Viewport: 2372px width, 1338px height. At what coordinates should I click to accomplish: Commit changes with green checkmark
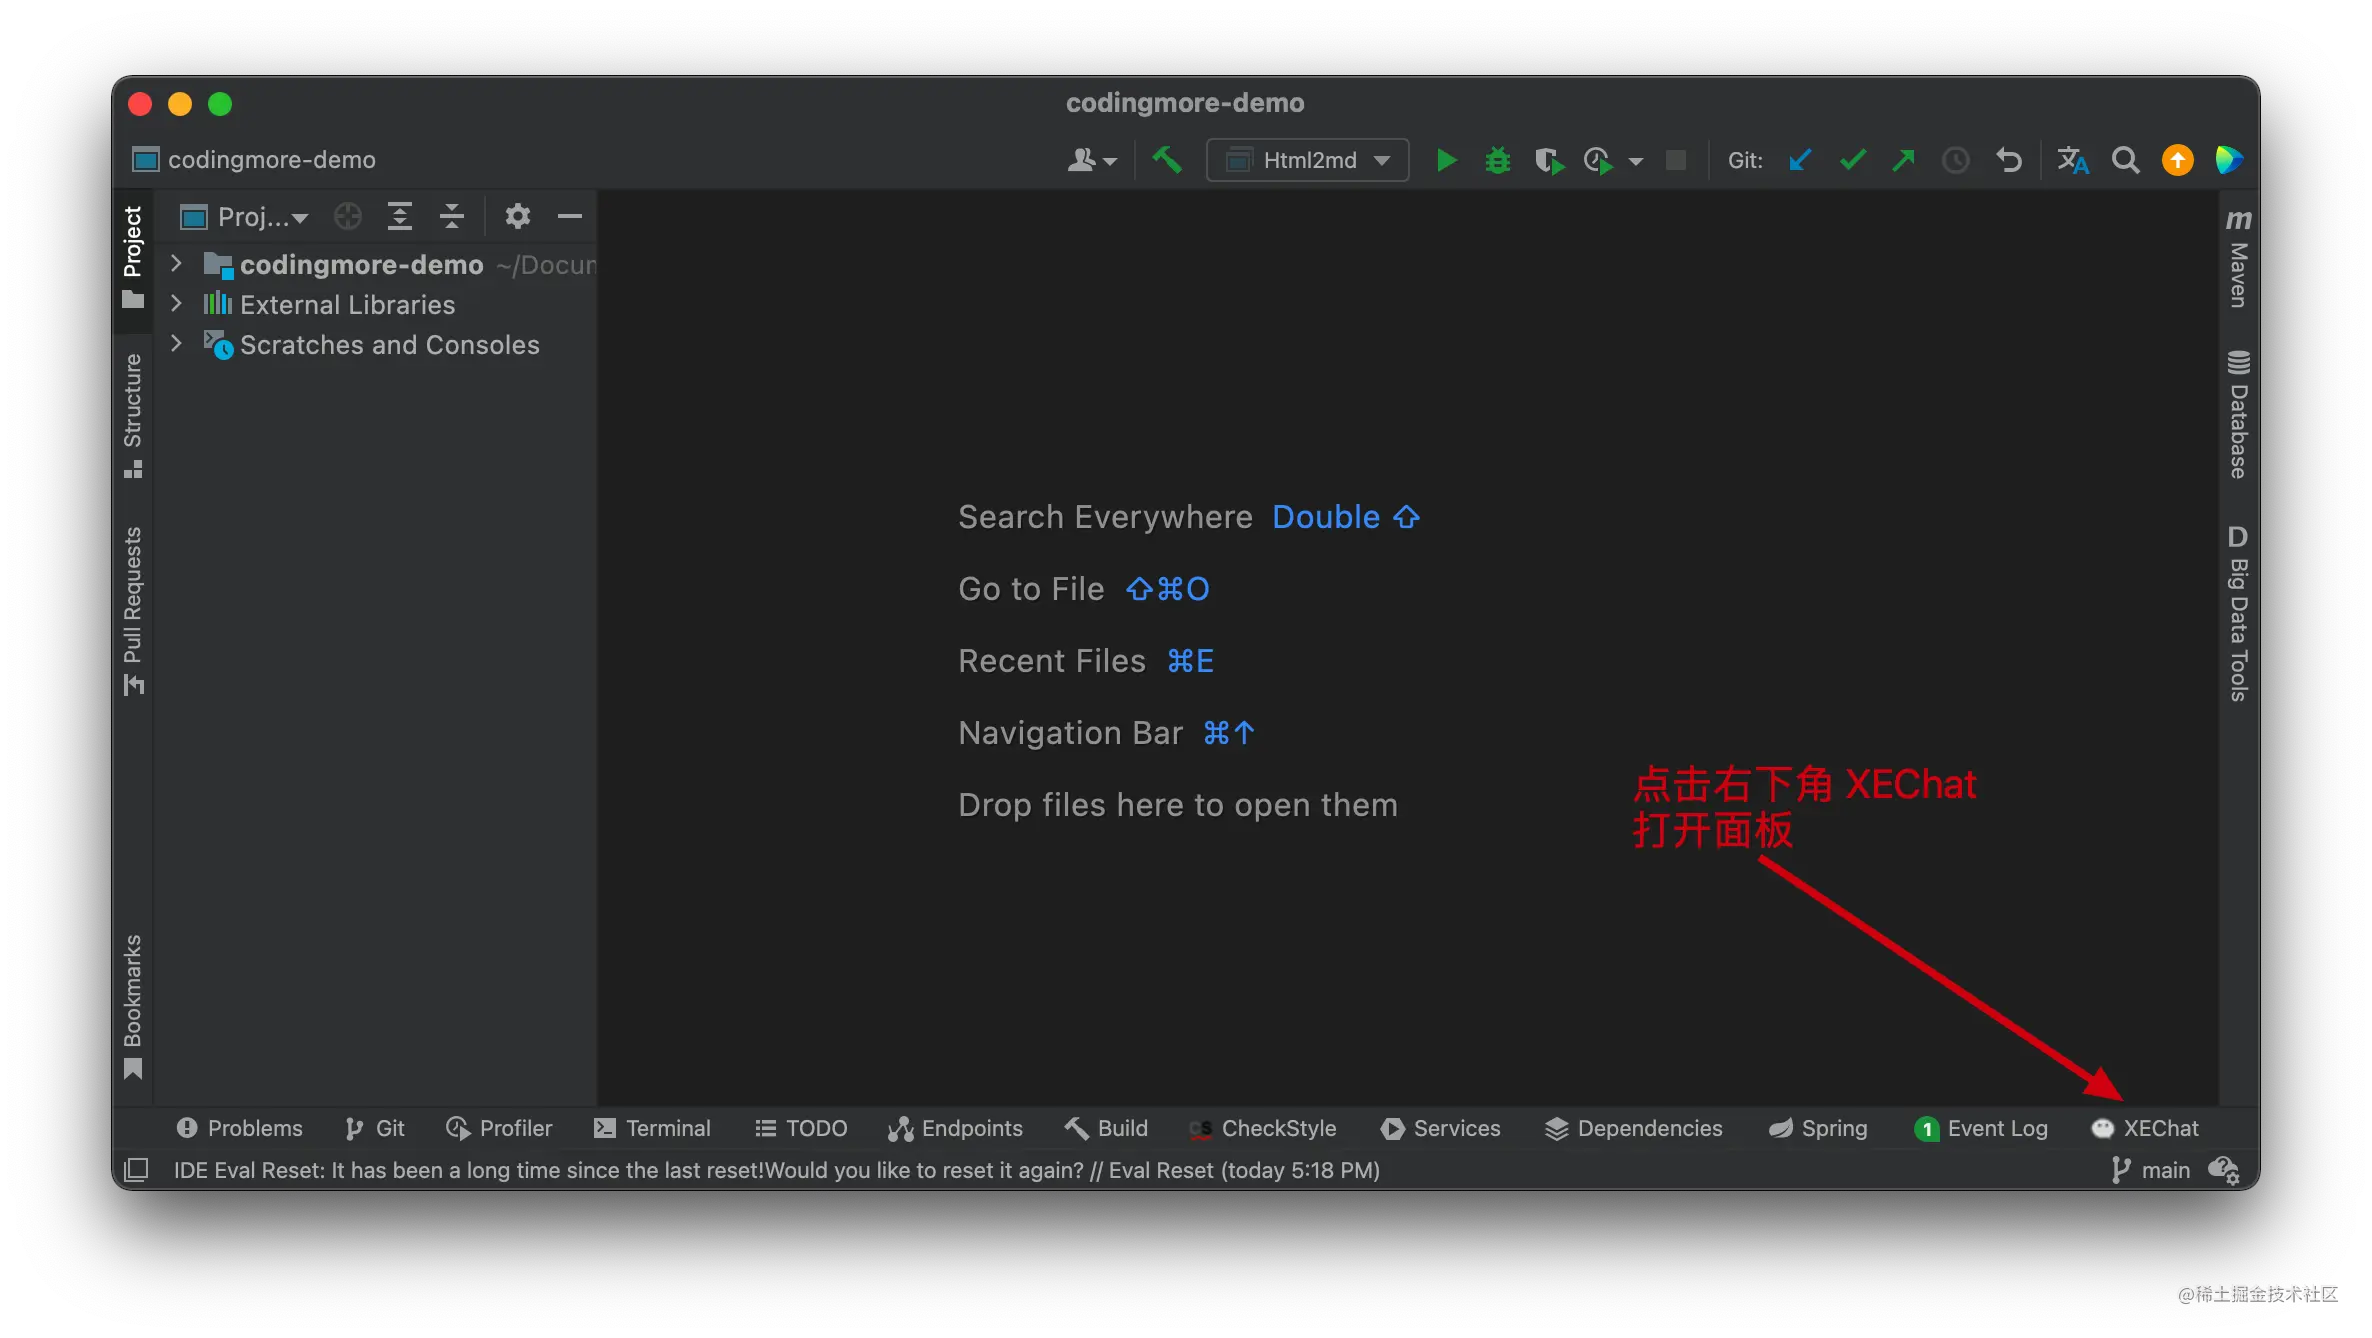[1852, 160]
